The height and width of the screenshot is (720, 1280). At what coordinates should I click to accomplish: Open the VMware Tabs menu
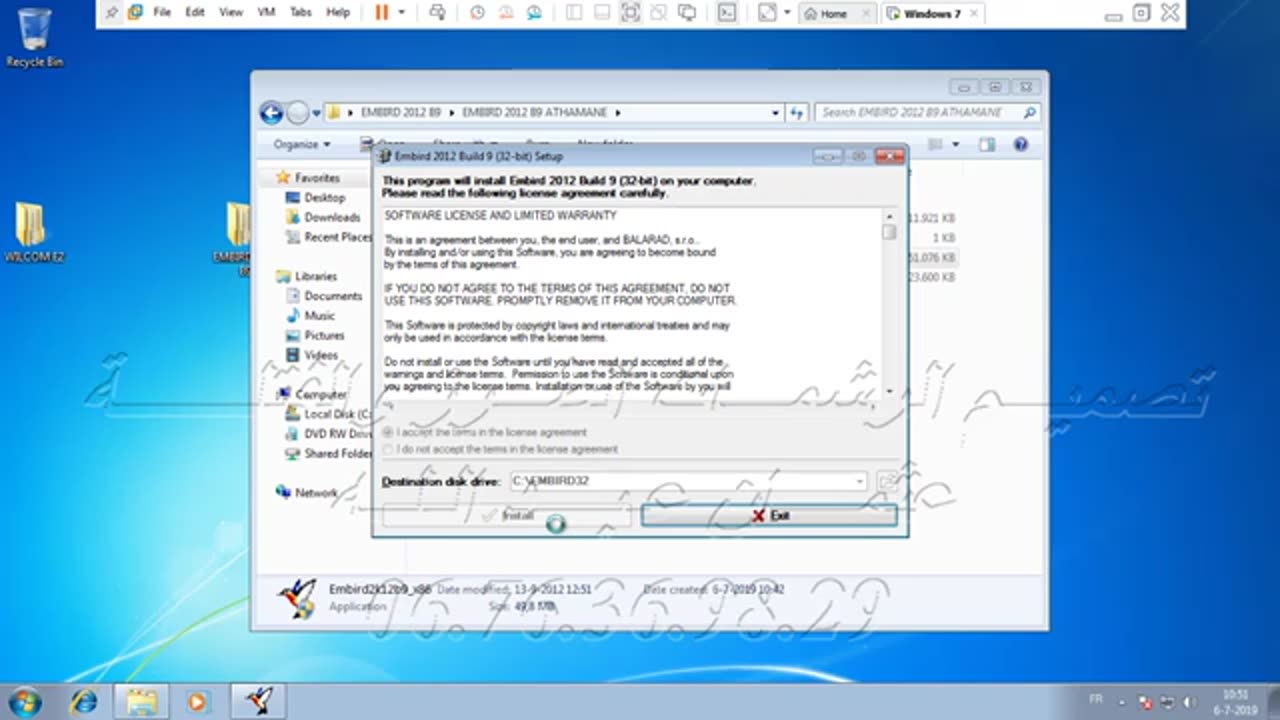(300, 13)
